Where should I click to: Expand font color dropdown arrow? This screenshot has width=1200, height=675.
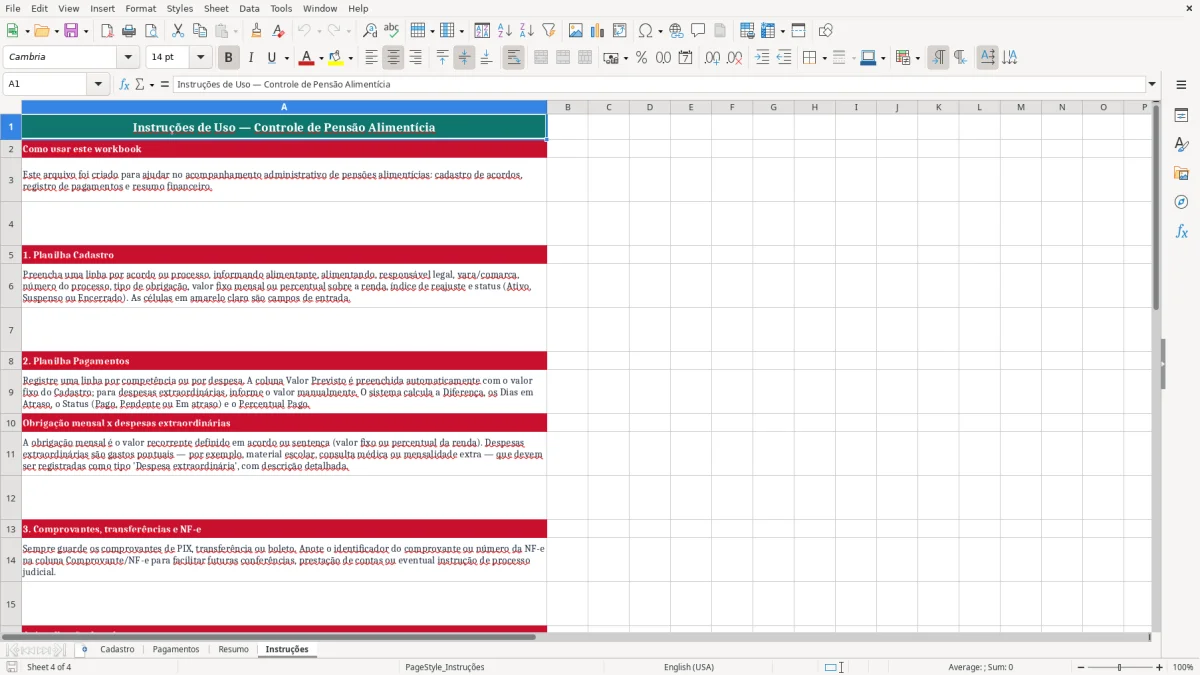coord(320,58)
